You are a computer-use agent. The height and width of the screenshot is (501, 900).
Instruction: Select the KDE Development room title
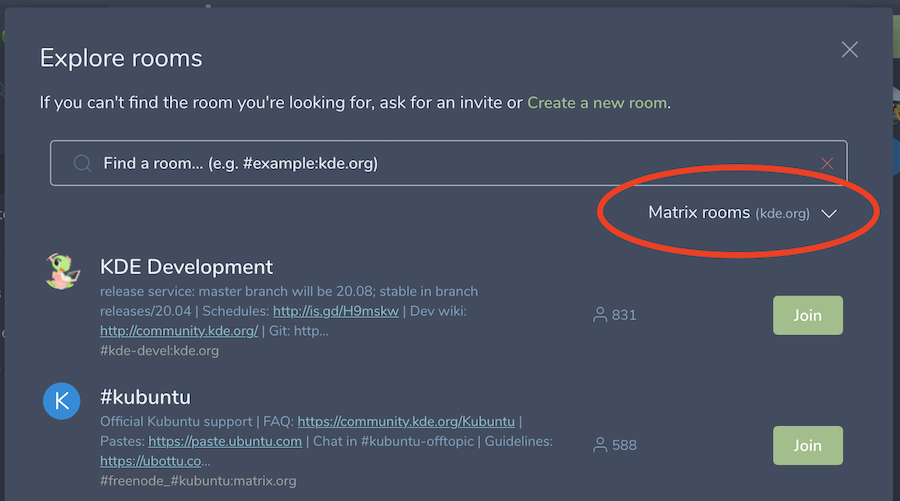[186, 267]
